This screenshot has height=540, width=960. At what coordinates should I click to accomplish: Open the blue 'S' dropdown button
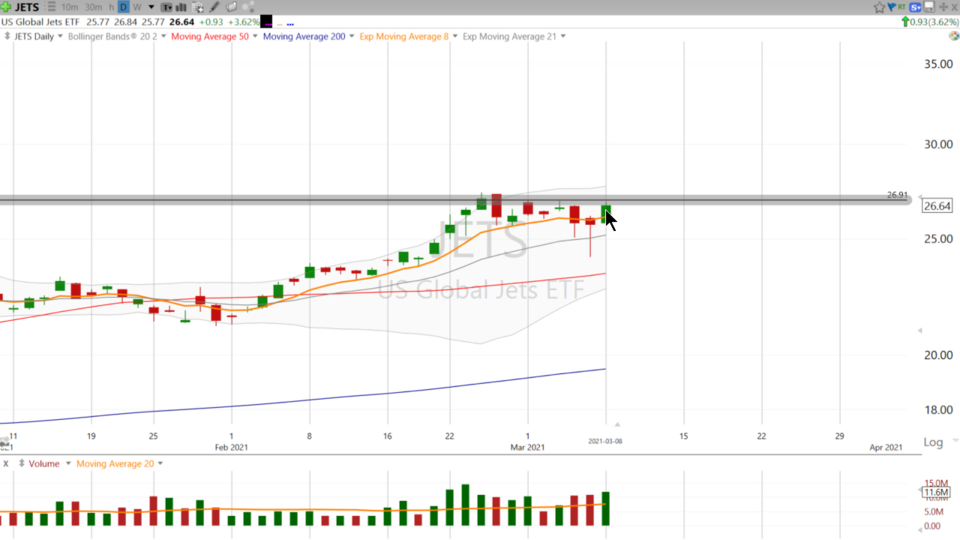pos(915,7)
